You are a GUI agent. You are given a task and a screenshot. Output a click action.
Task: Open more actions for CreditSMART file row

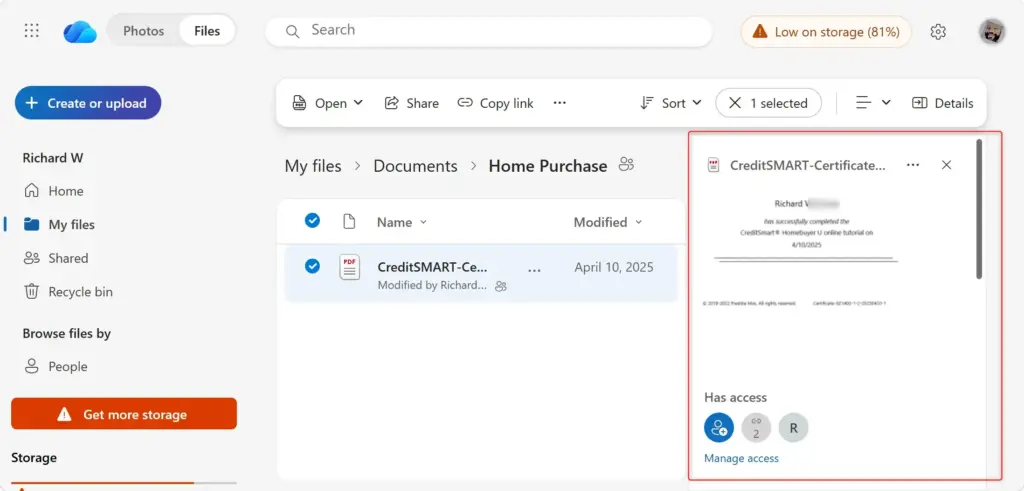pyautogui.click(x=534, y=270)
